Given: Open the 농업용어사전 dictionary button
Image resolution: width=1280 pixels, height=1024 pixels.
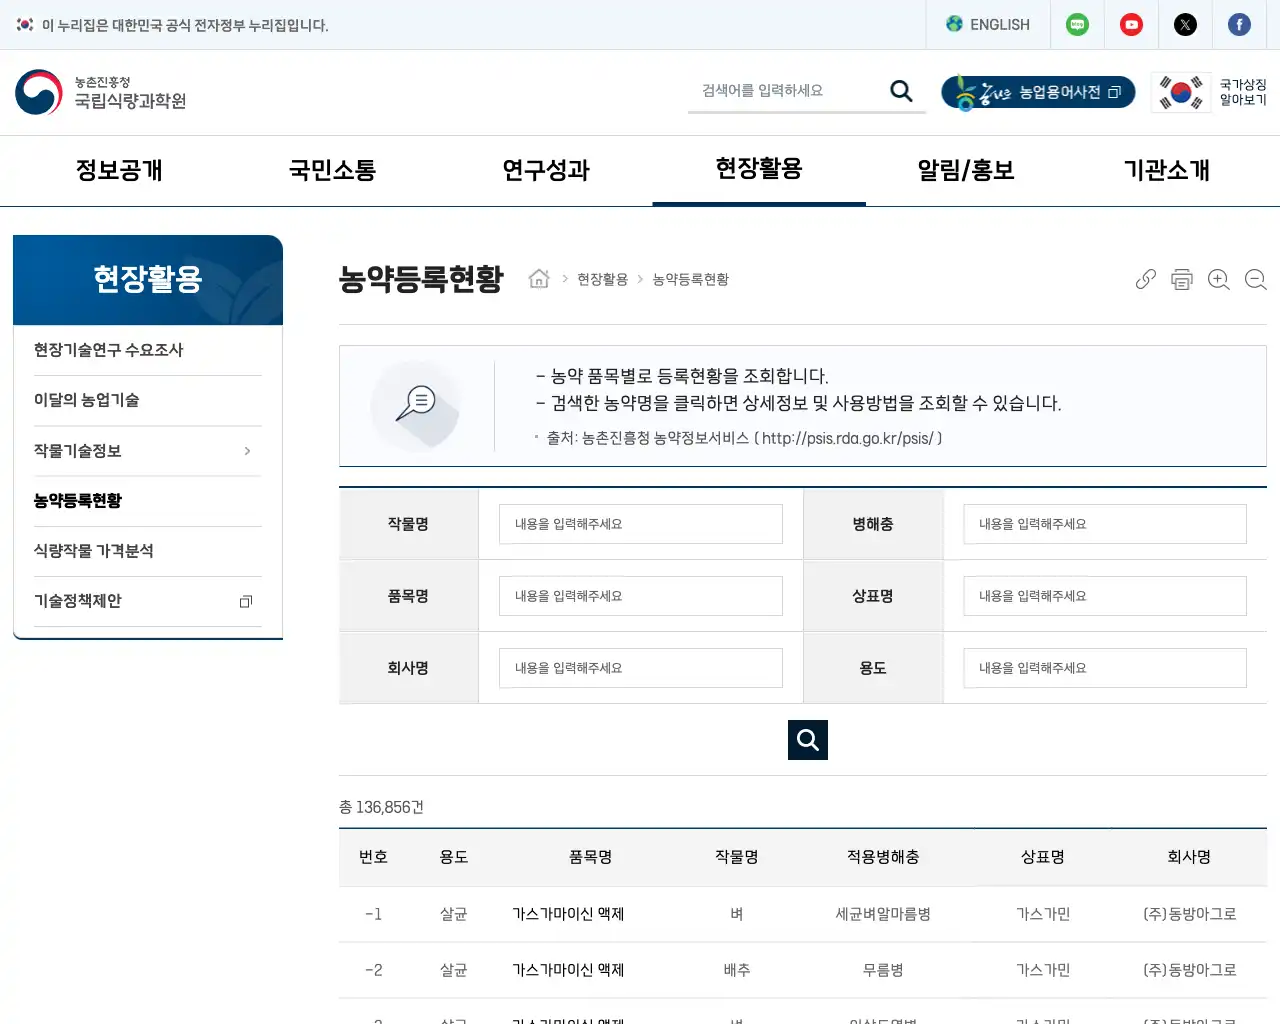Looking at the screenshot, I should (x=1038, y=92).
